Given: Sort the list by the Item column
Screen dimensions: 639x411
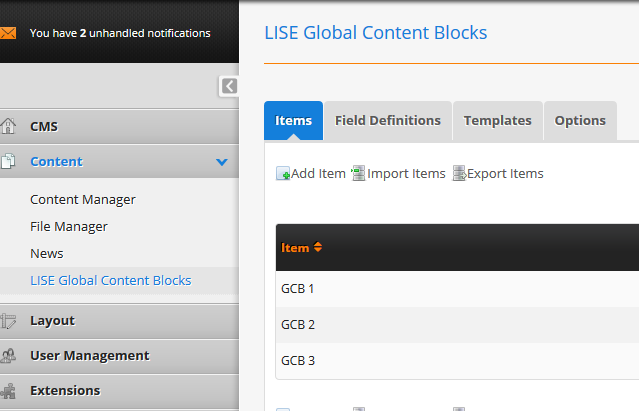Looking at the screenshot, I should 301,248.
